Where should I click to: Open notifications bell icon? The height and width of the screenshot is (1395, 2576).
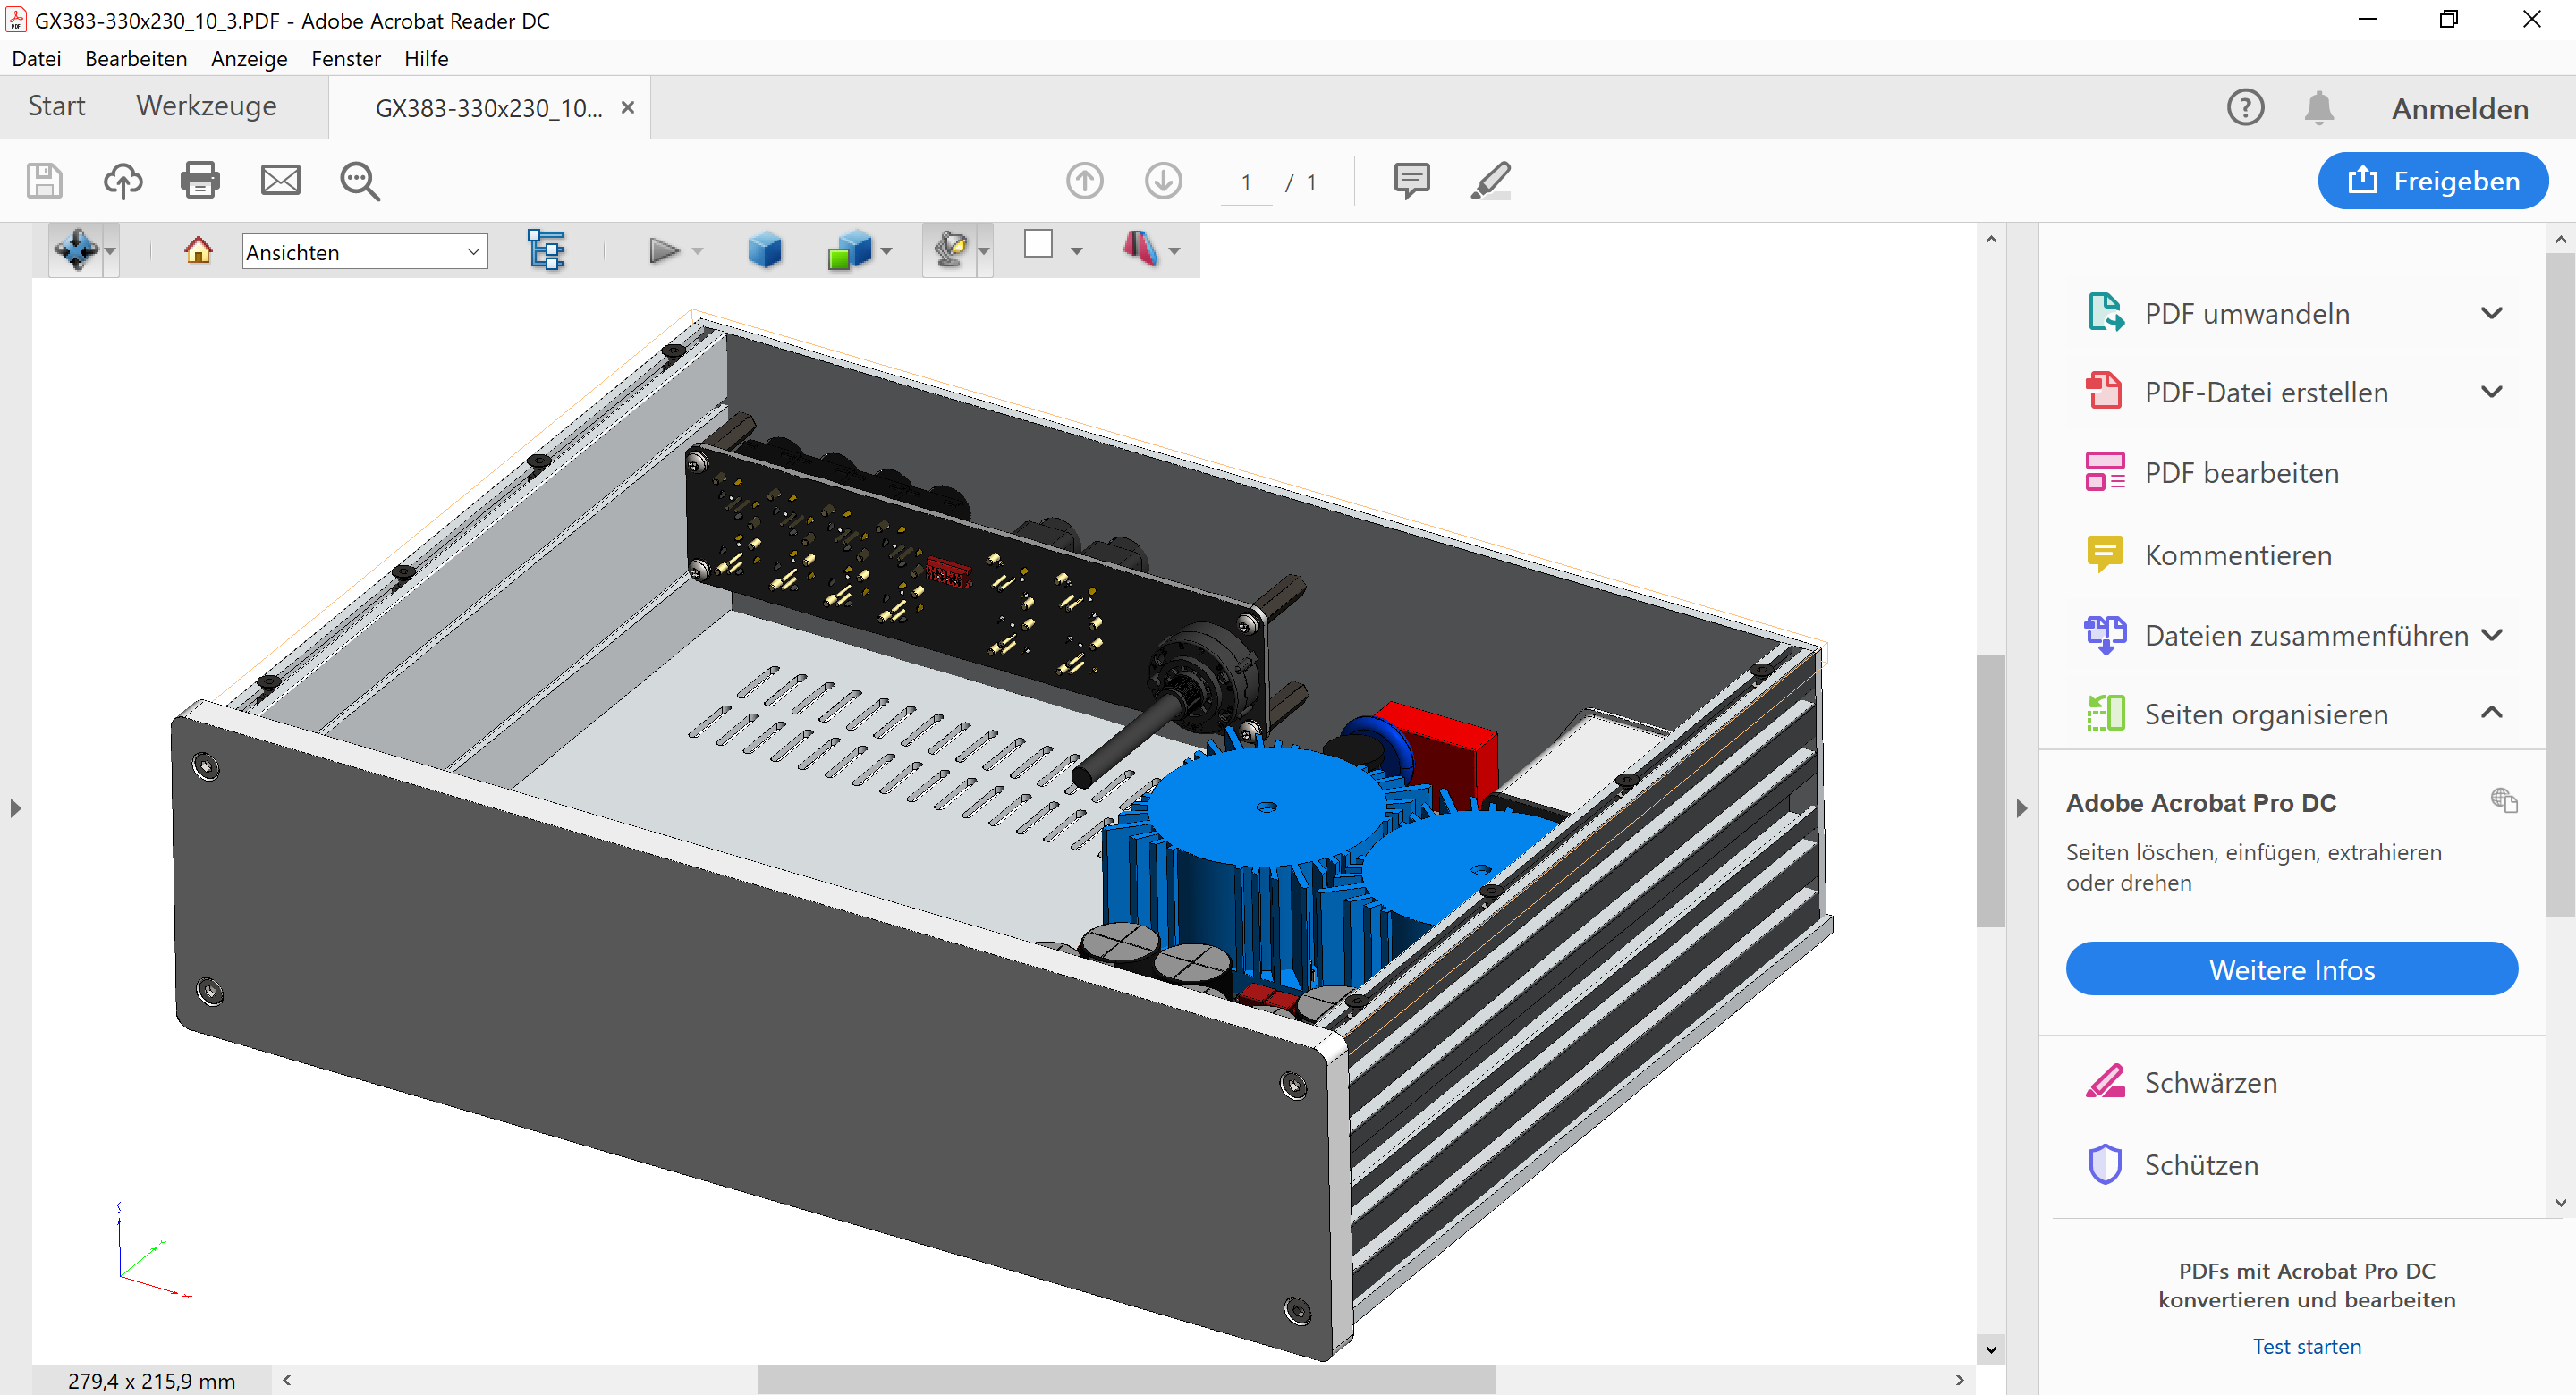tap(2319, 107)
